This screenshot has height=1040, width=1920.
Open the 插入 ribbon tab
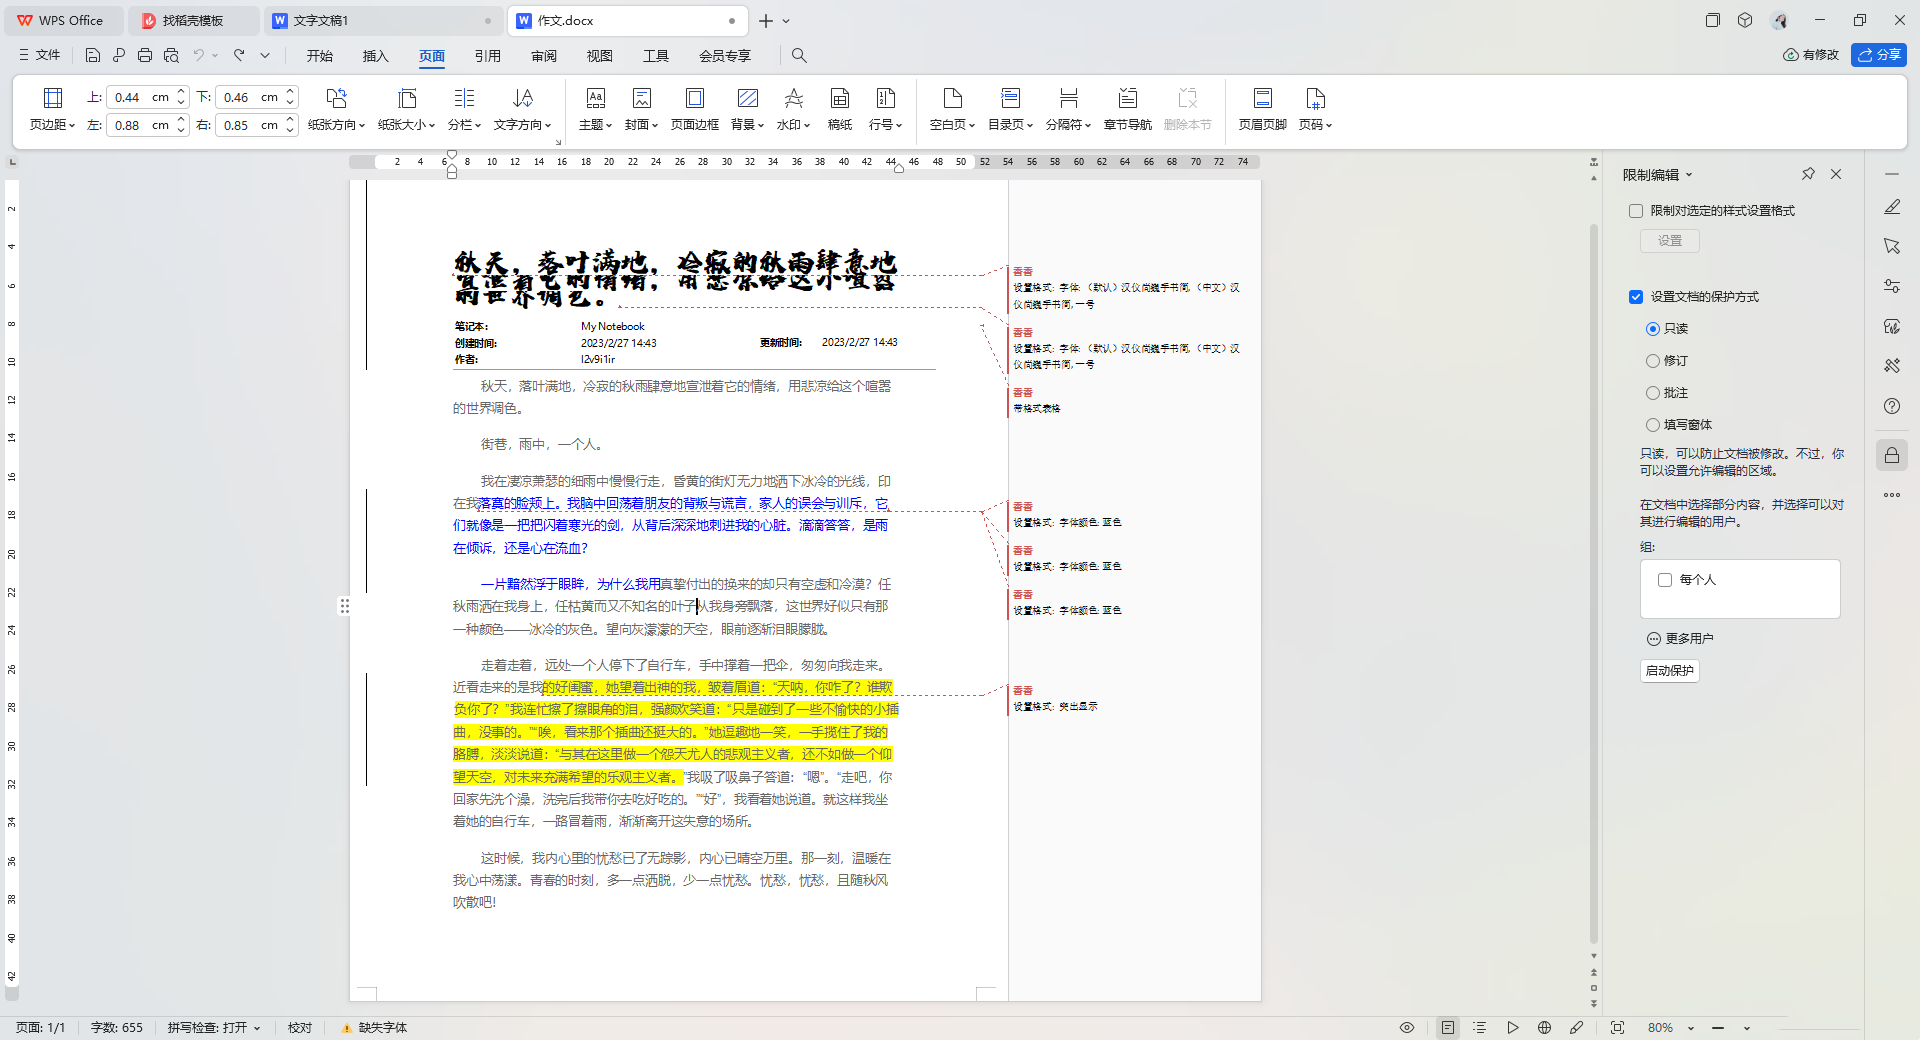pyautogui.click(x=376, y=56)
